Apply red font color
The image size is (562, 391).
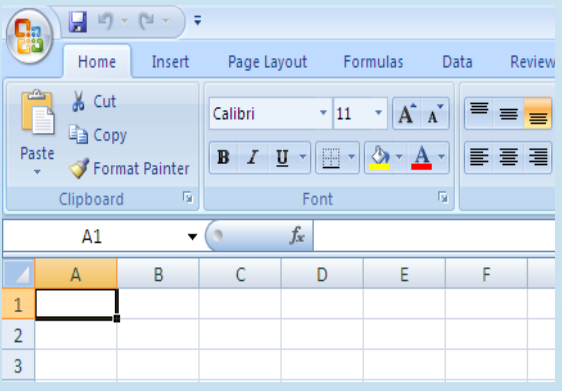point(422,157)
